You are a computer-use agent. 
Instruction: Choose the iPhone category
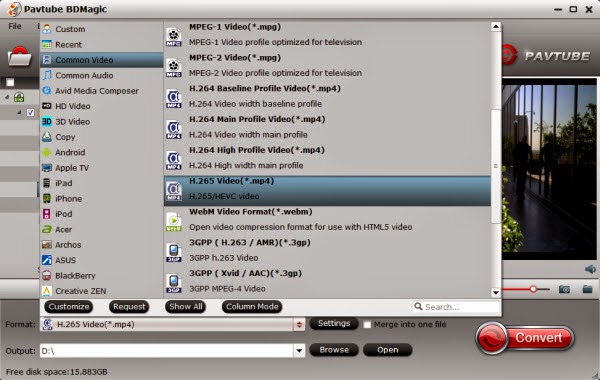(x=101, y=199)
